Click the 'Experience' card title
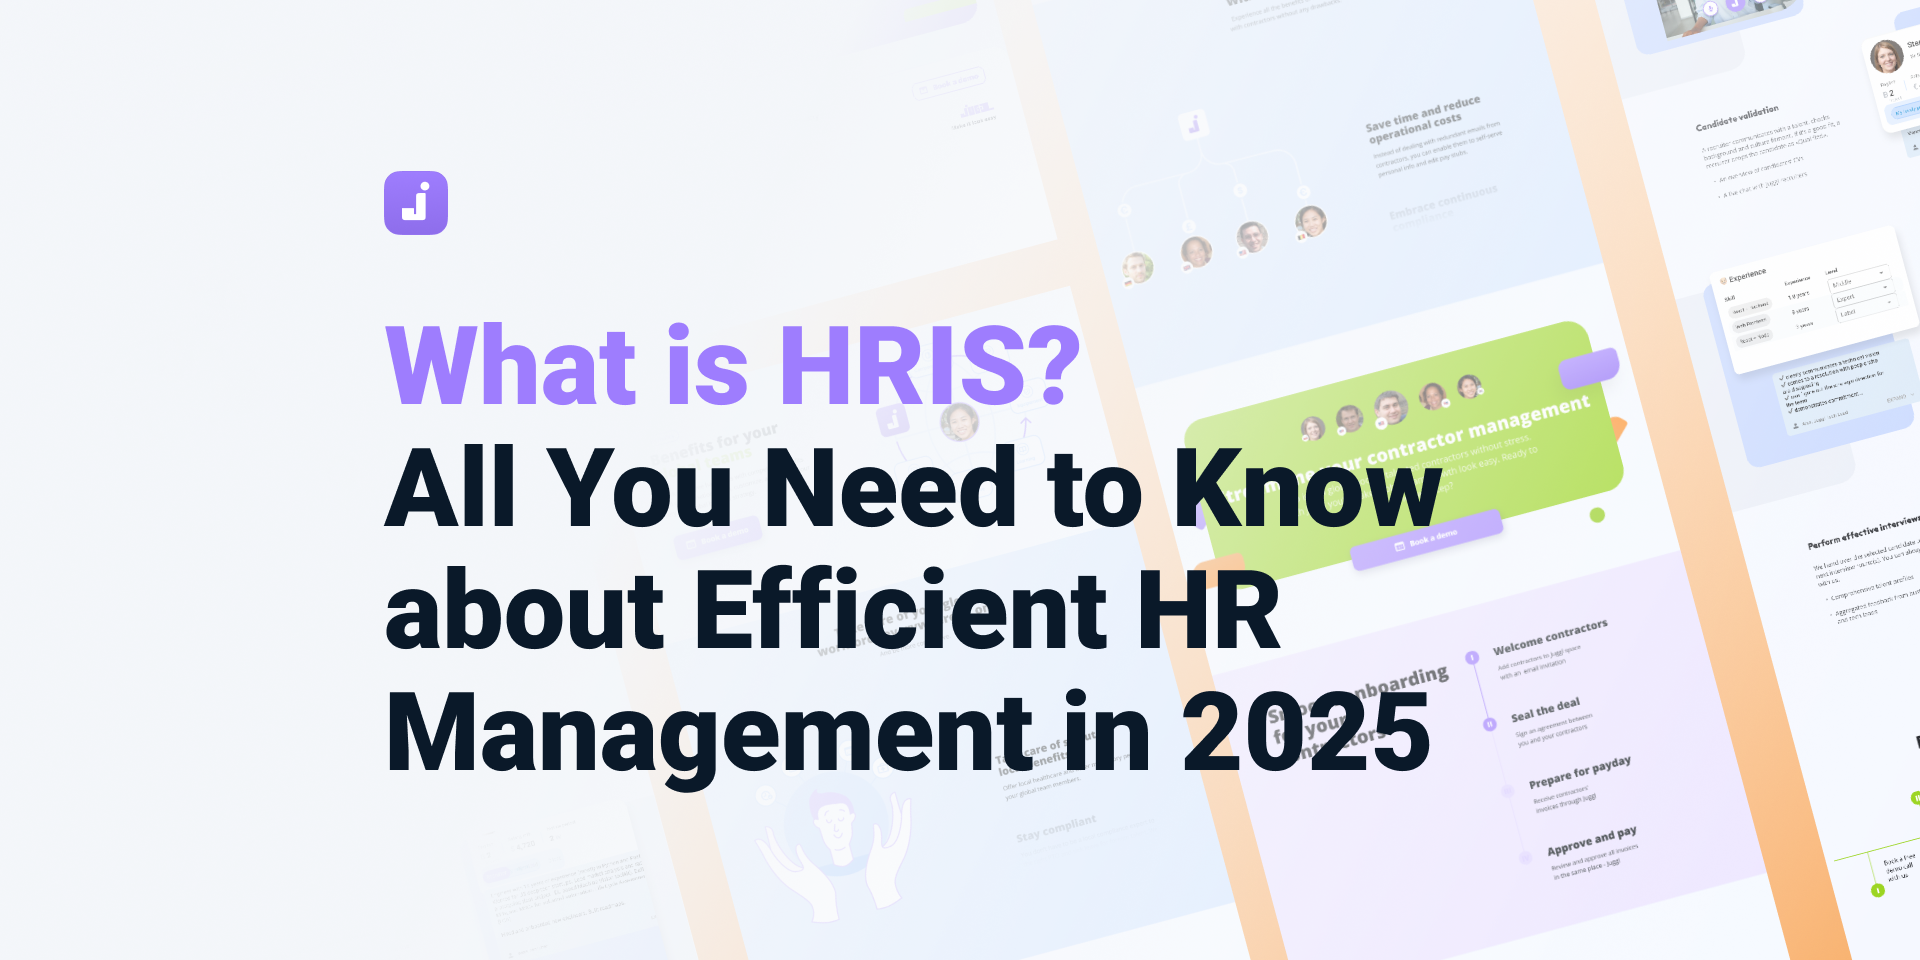Screen dimensions: 1920x960 point(1747,275)
